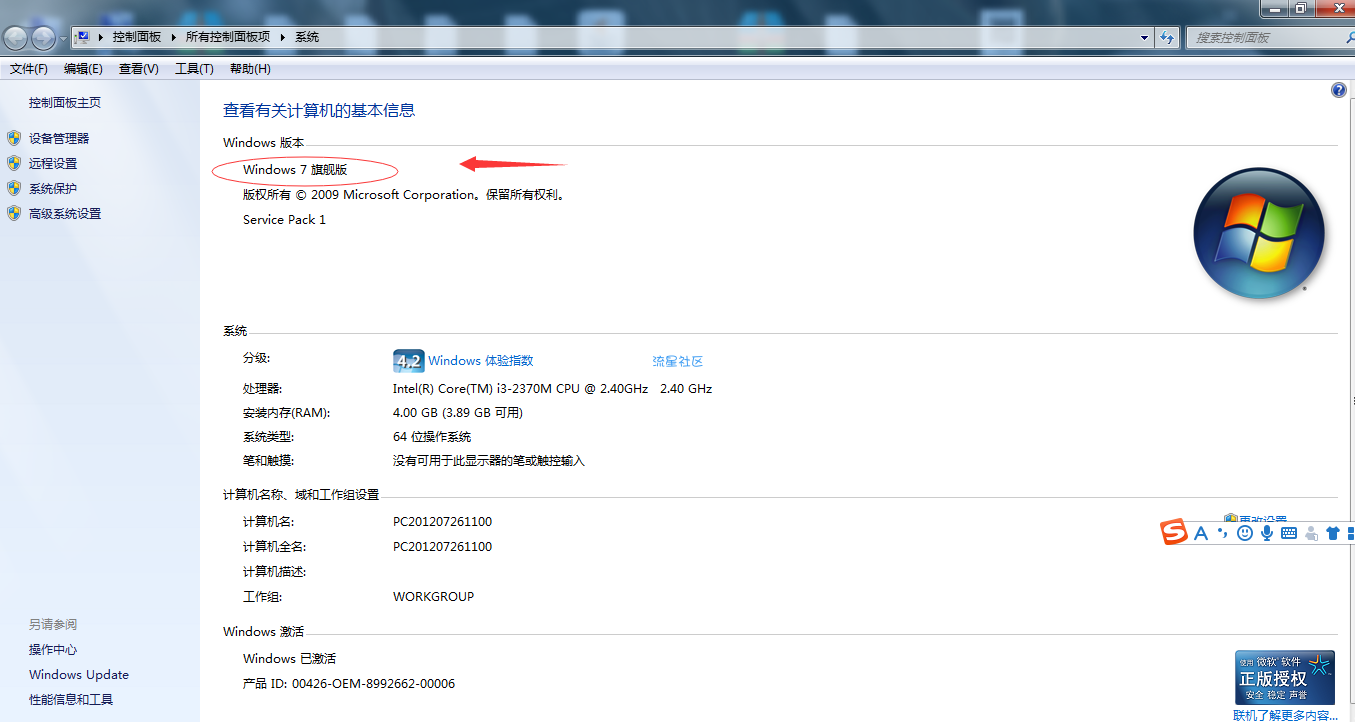Click the Service Pack 1 text

(x=284, y=220)
